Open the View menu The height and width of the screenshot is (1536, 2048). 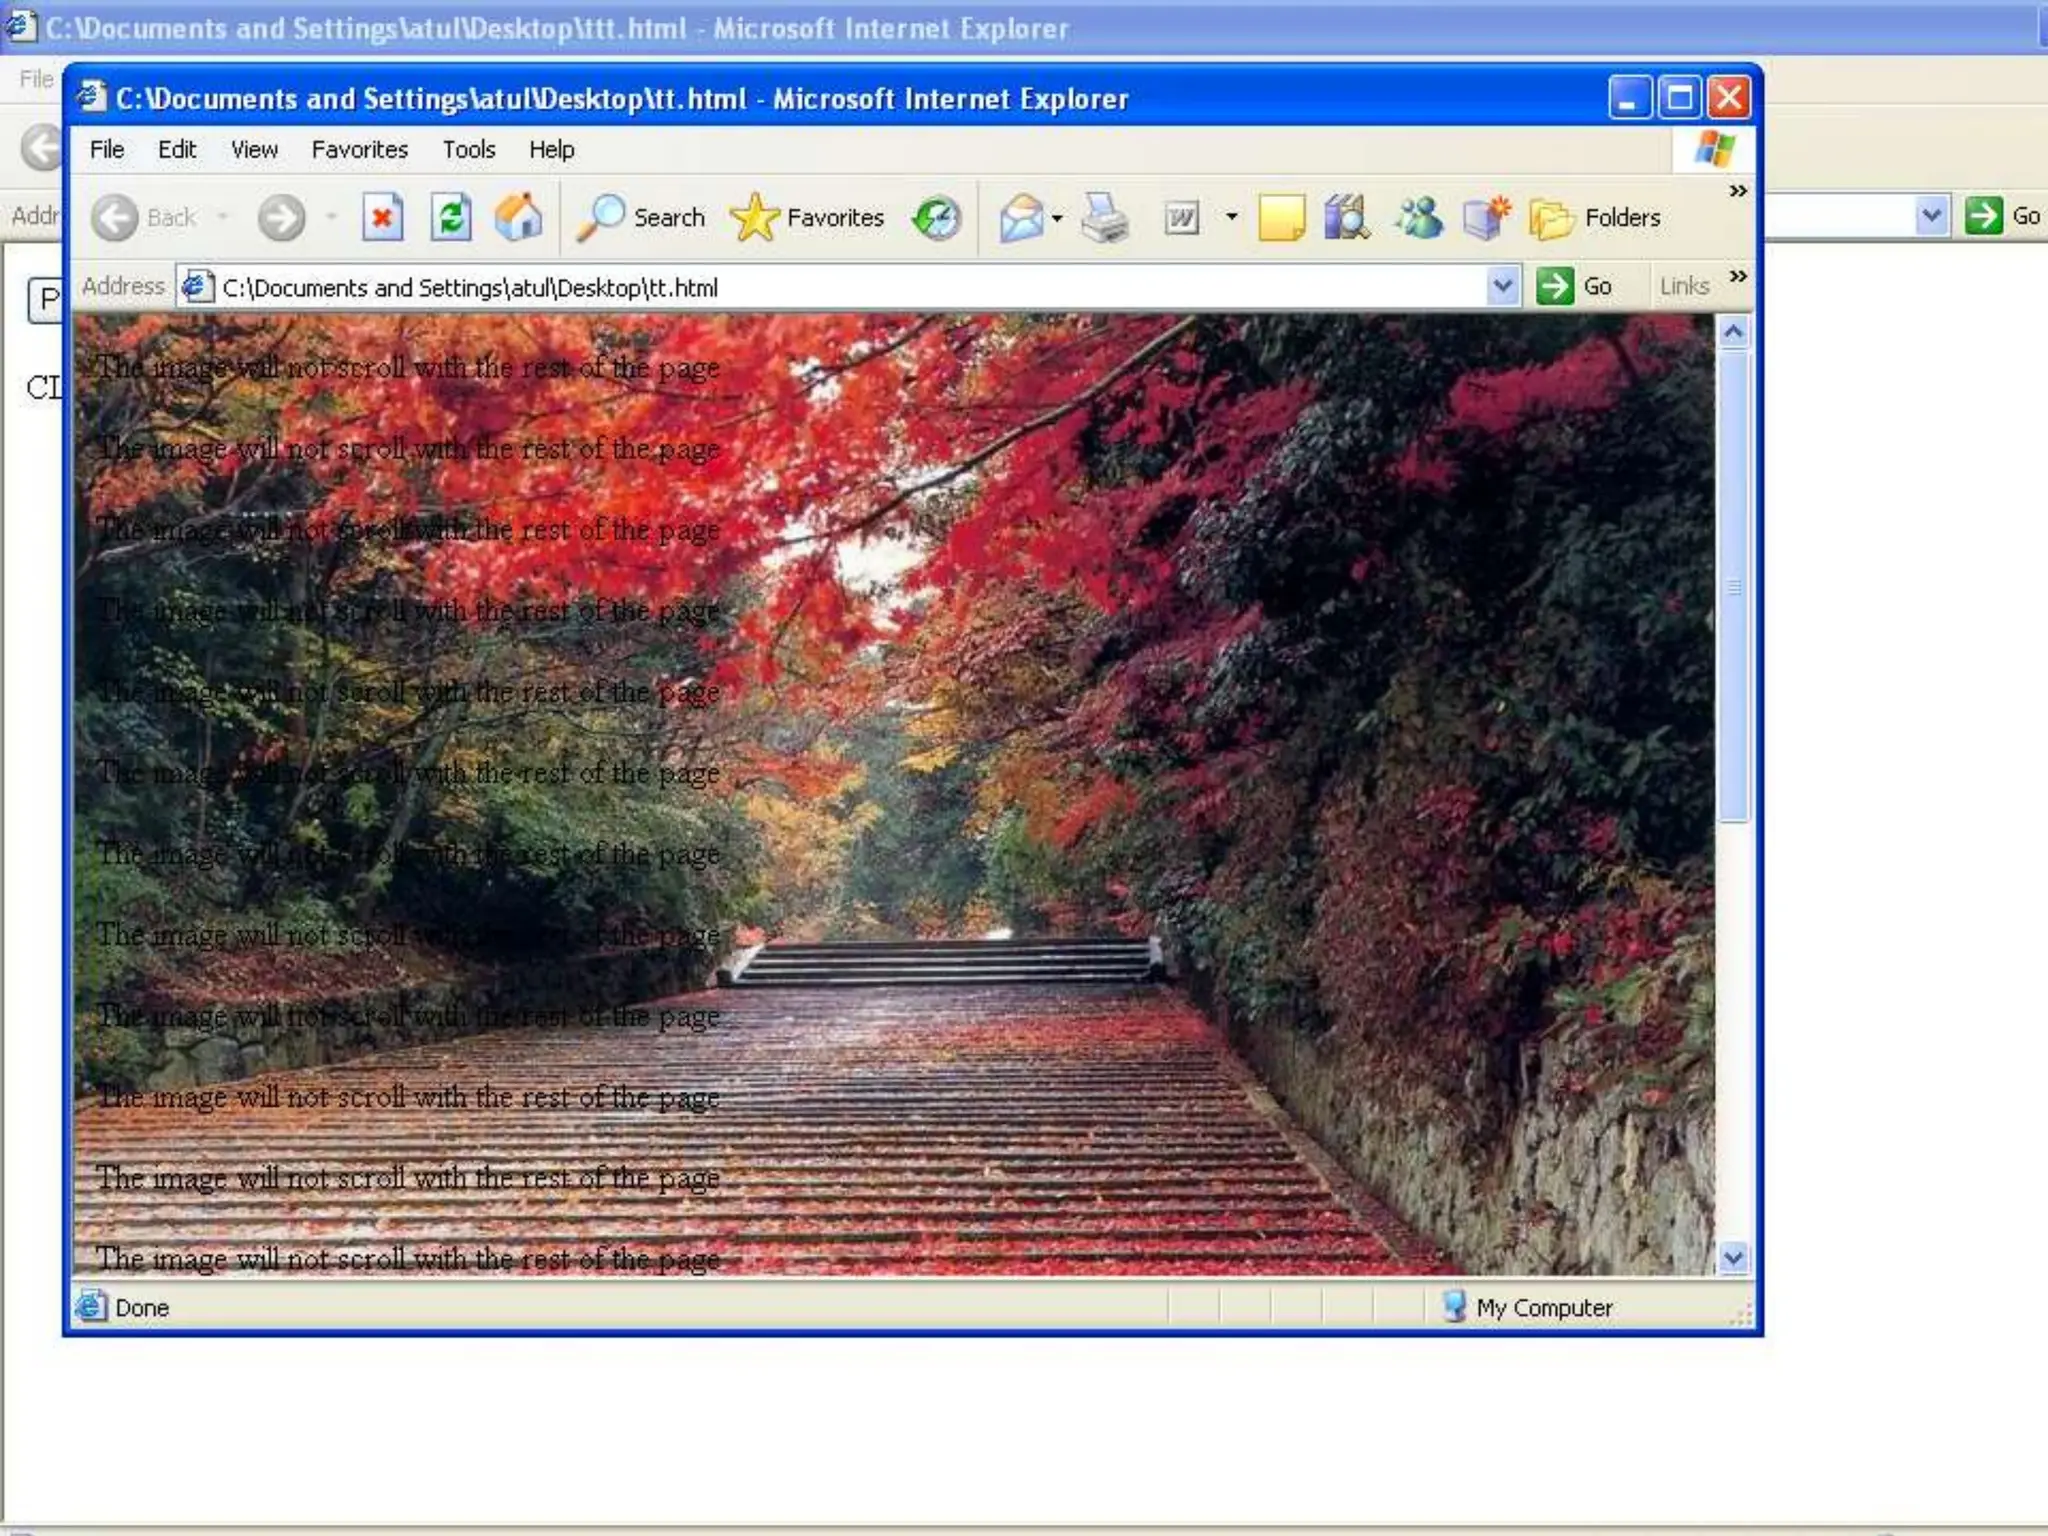point(254,150)
